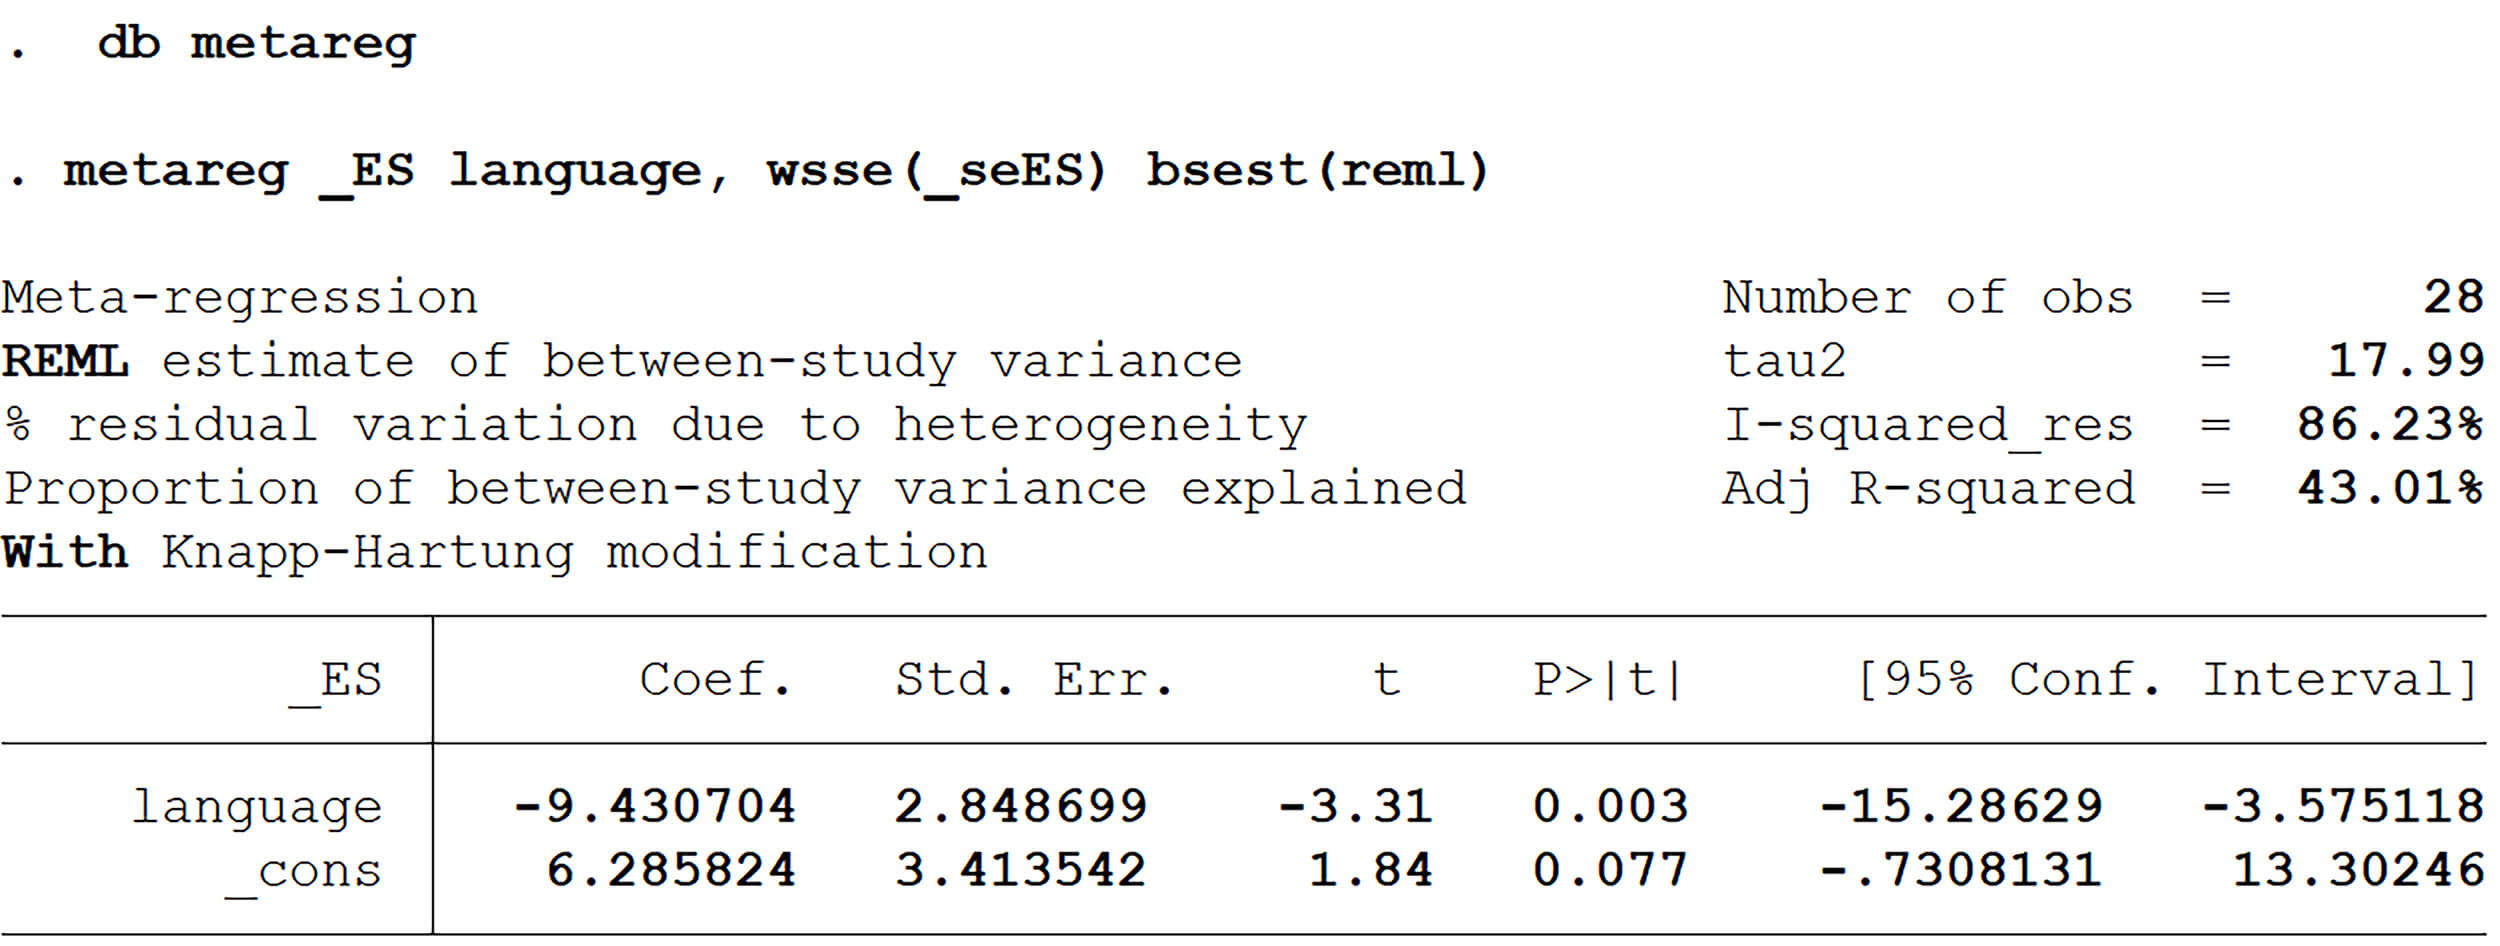
Task: Click the '_ES' table header
Action: pos(336,682)
